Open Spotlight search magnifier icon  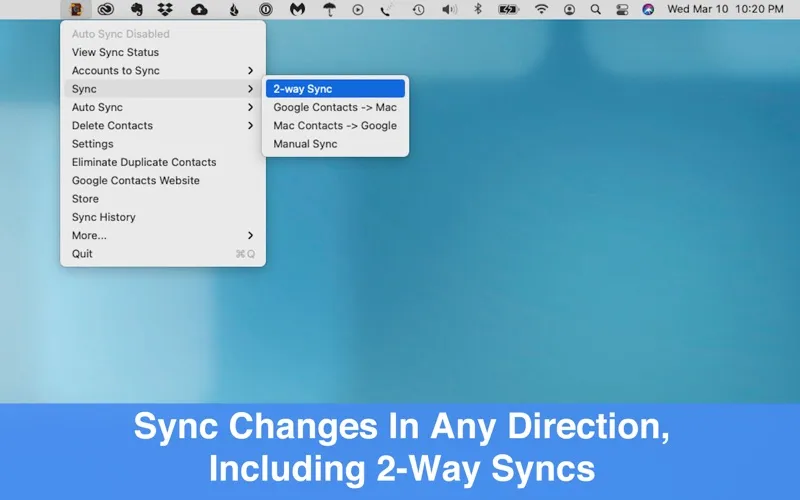coord(596,9)
